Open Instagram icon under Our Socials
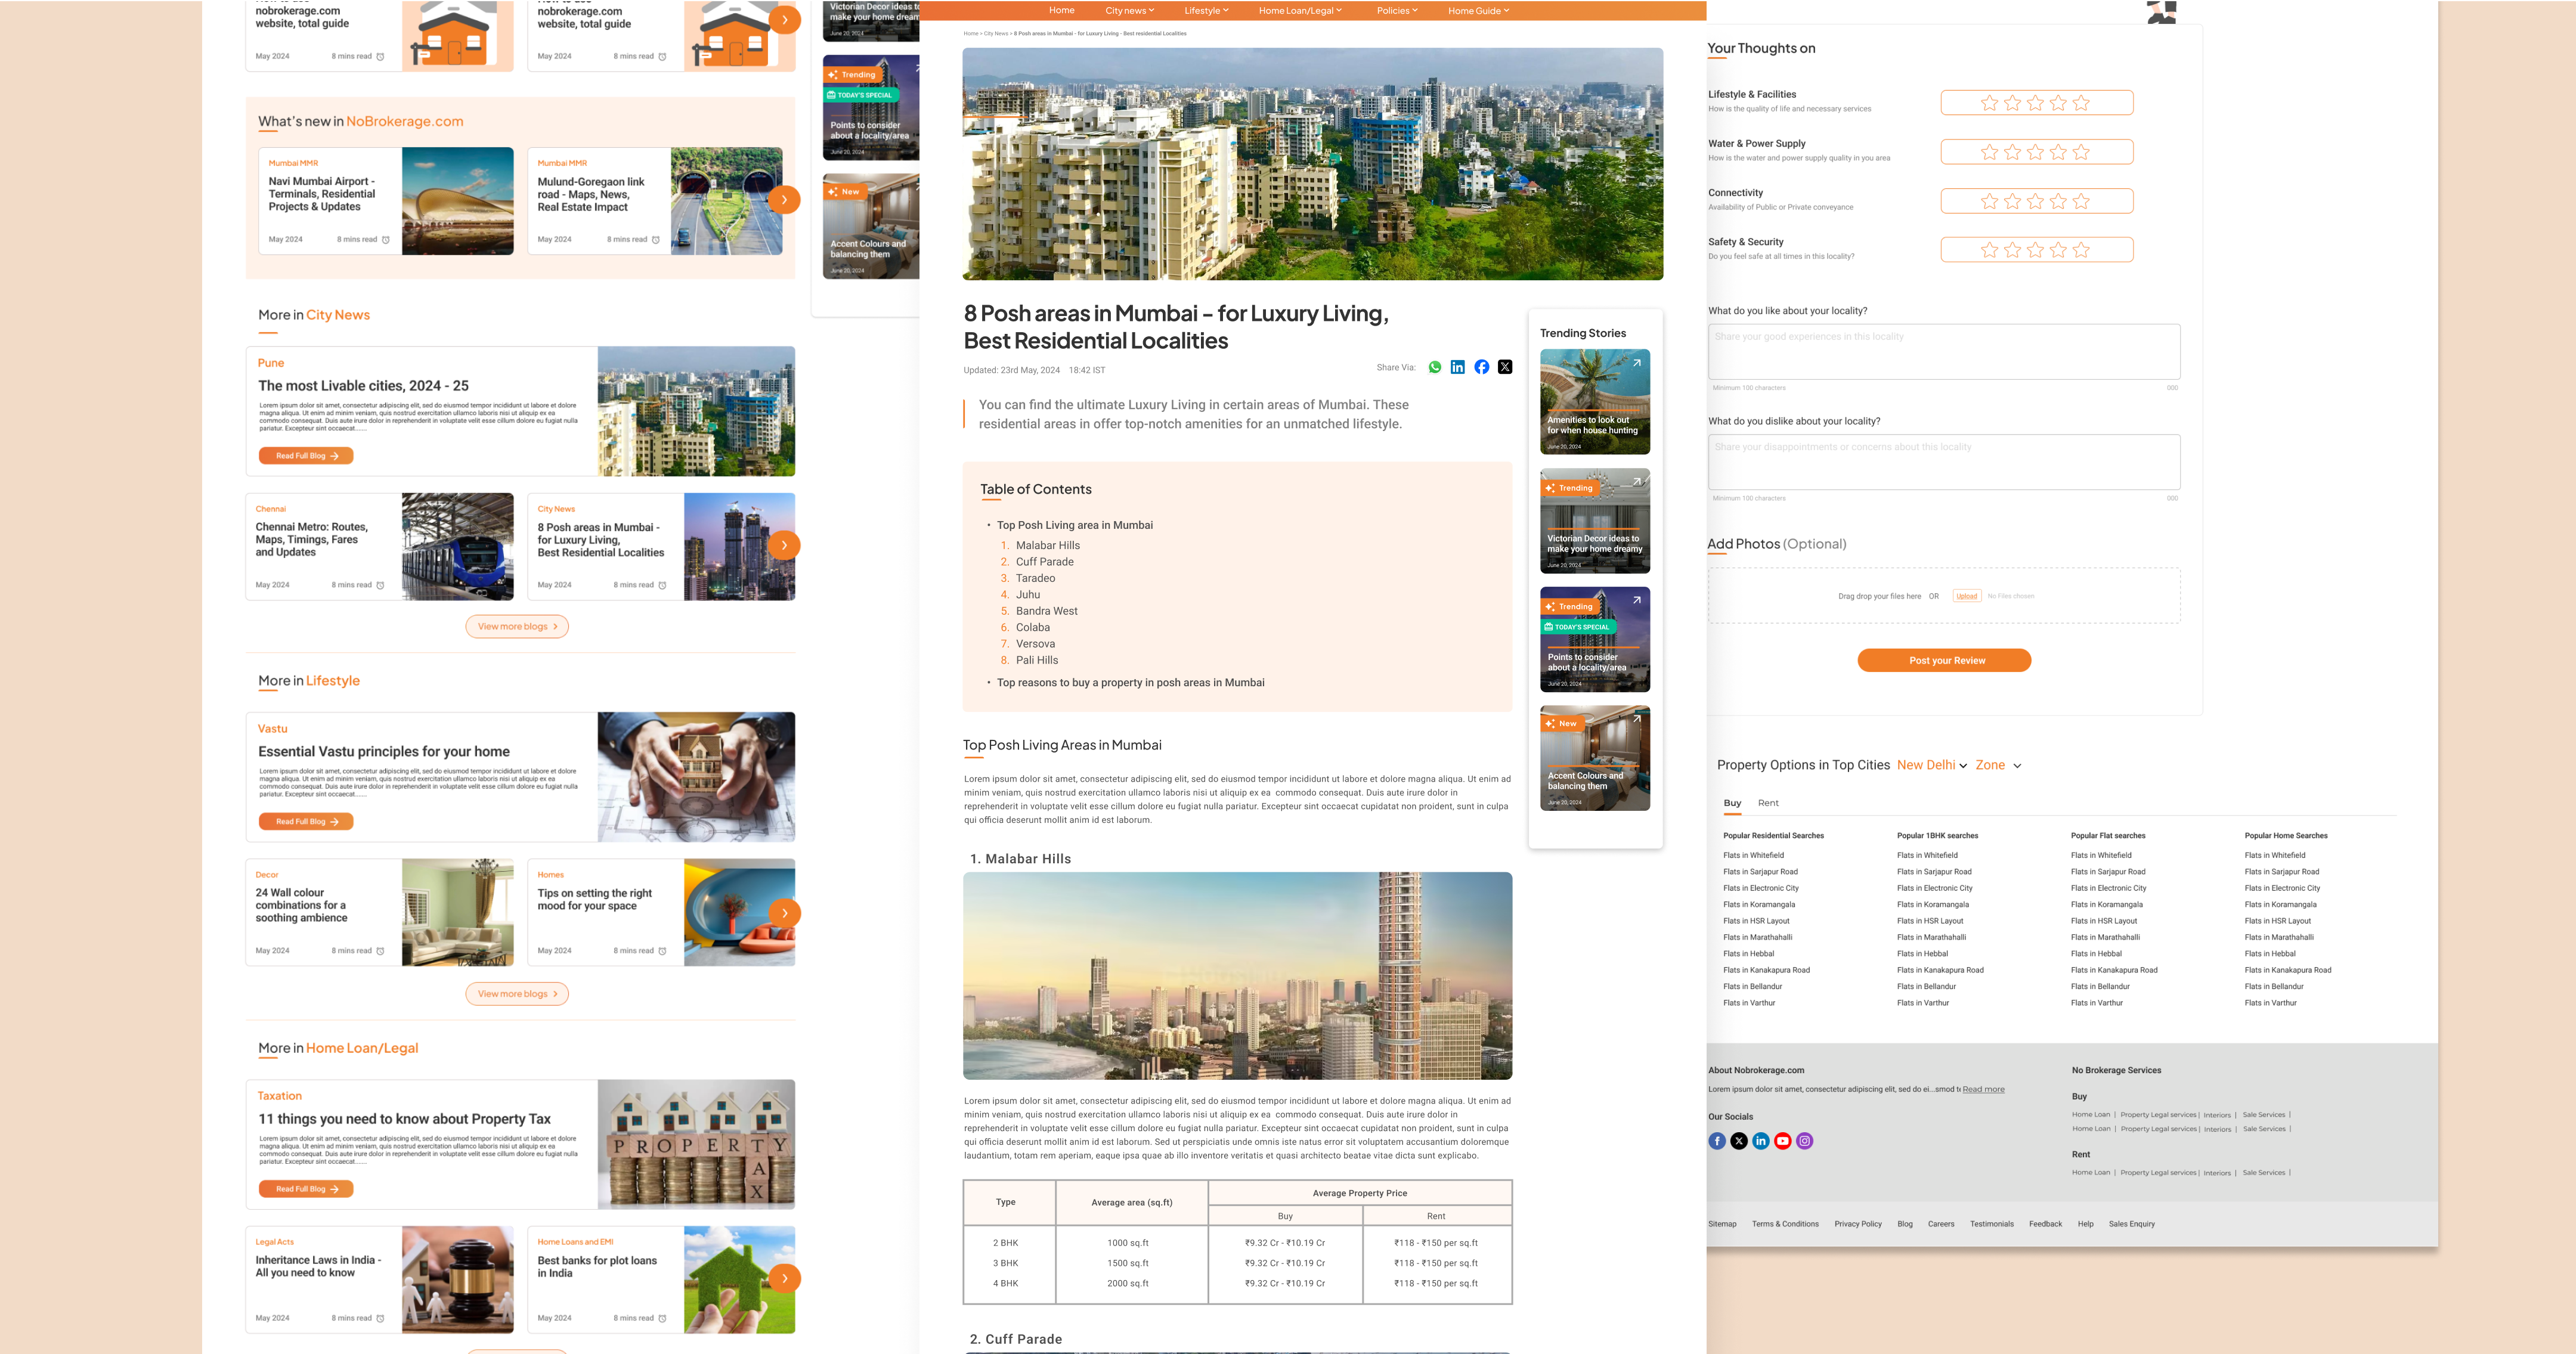Viewport: 2576px width, 1354px height. (1805, 1141)
